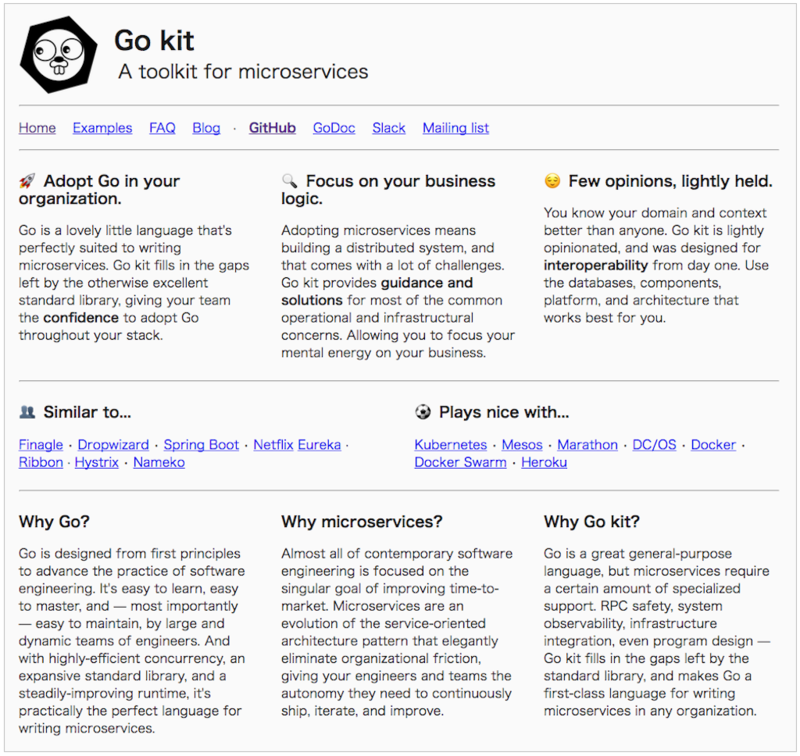Visit the Heroku link
The image size is (800, 756).
point(544,462)
